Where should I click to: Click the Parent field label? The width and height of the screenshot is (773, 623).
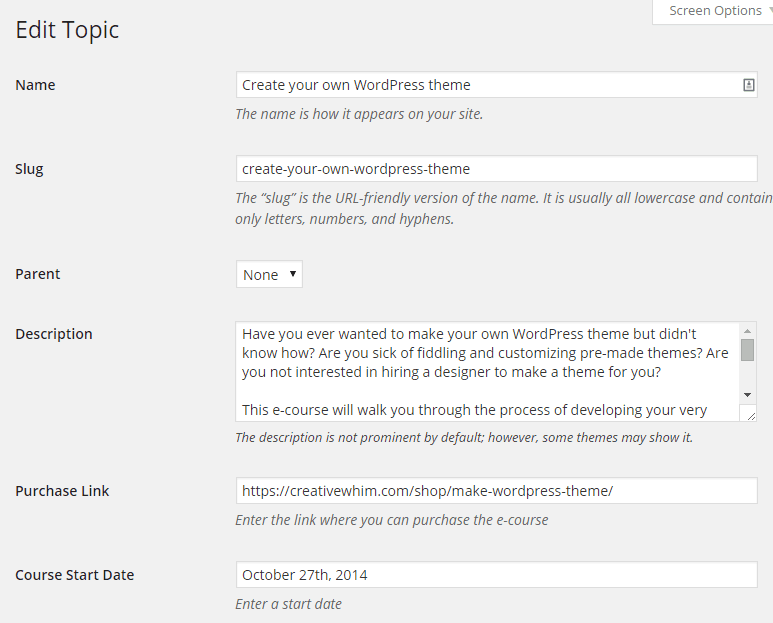tap(38, 274)
